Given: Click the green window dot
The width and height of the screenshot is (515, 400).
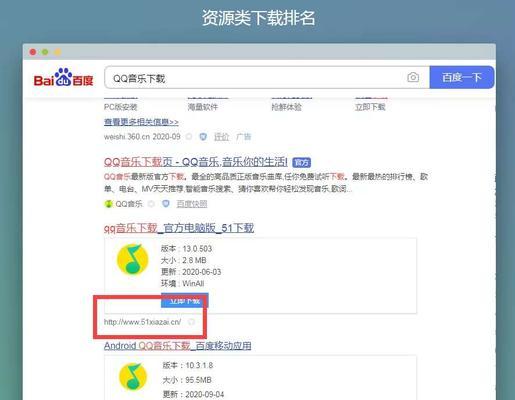Looking at the screenshot, I should click(45, 52).
